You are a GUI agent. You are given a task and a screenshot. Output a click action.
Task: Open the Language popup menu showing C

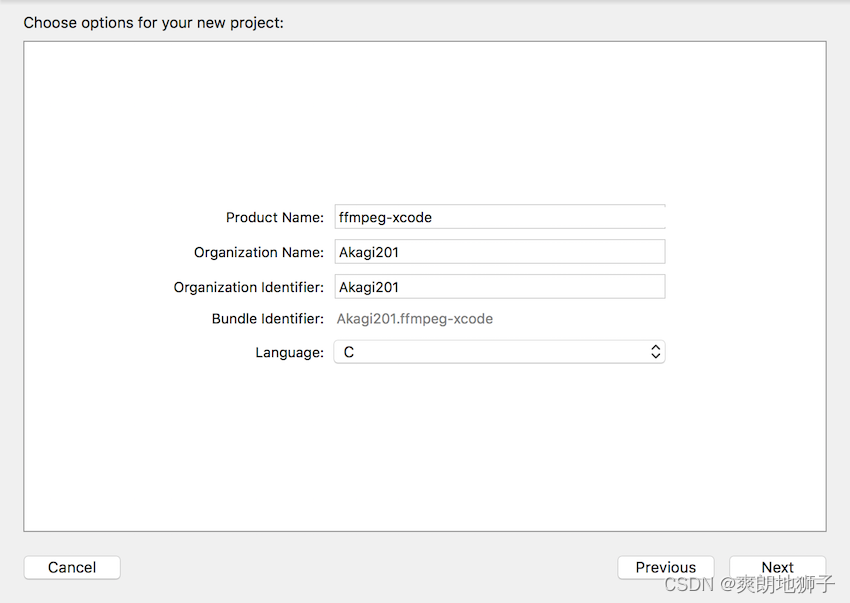click(x=500, y=352)
